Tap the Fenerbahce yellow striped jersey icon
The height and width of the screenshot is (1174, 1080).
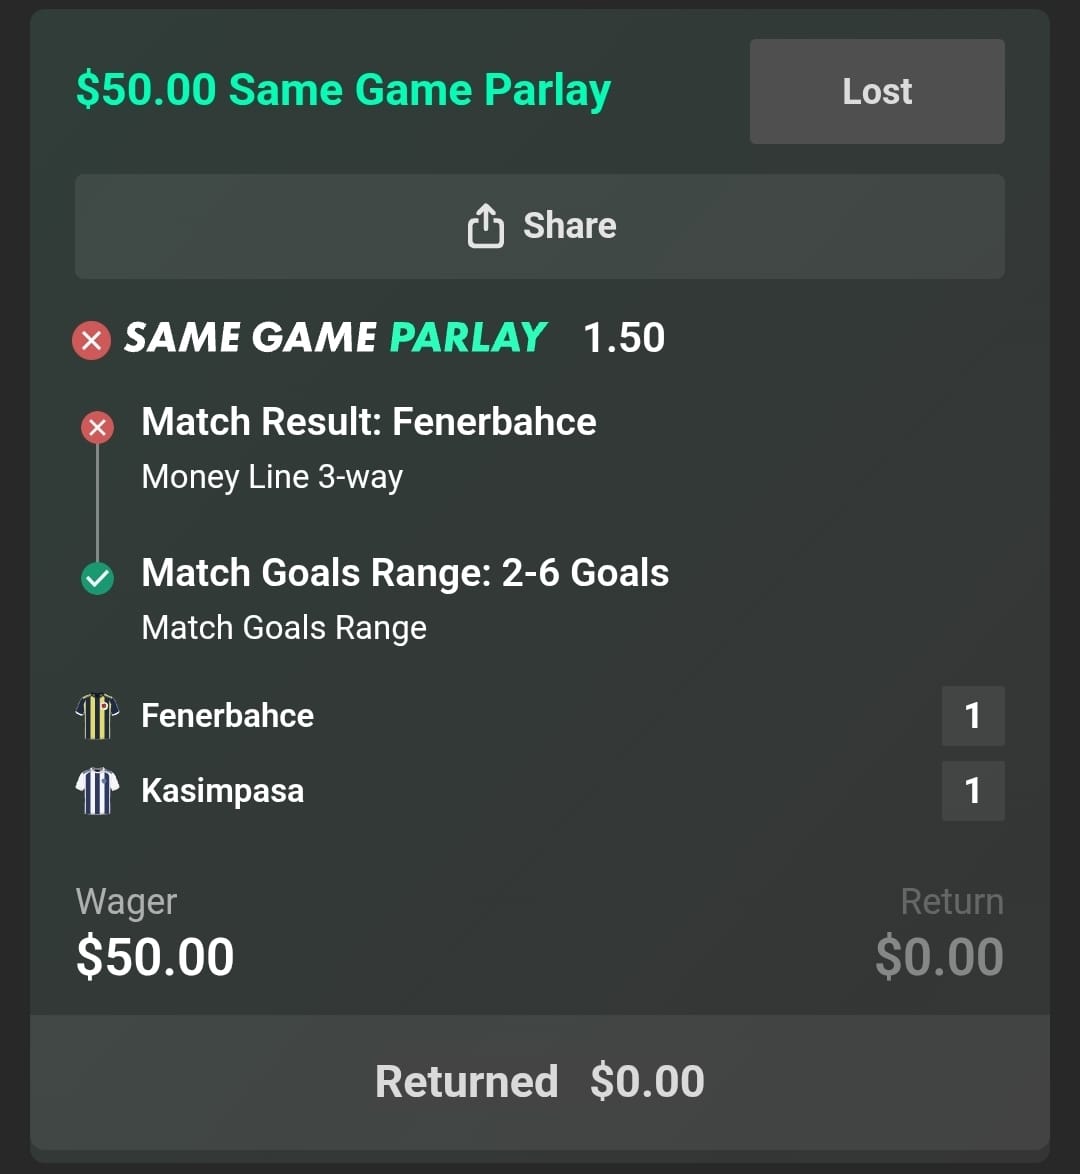(97, 716)
